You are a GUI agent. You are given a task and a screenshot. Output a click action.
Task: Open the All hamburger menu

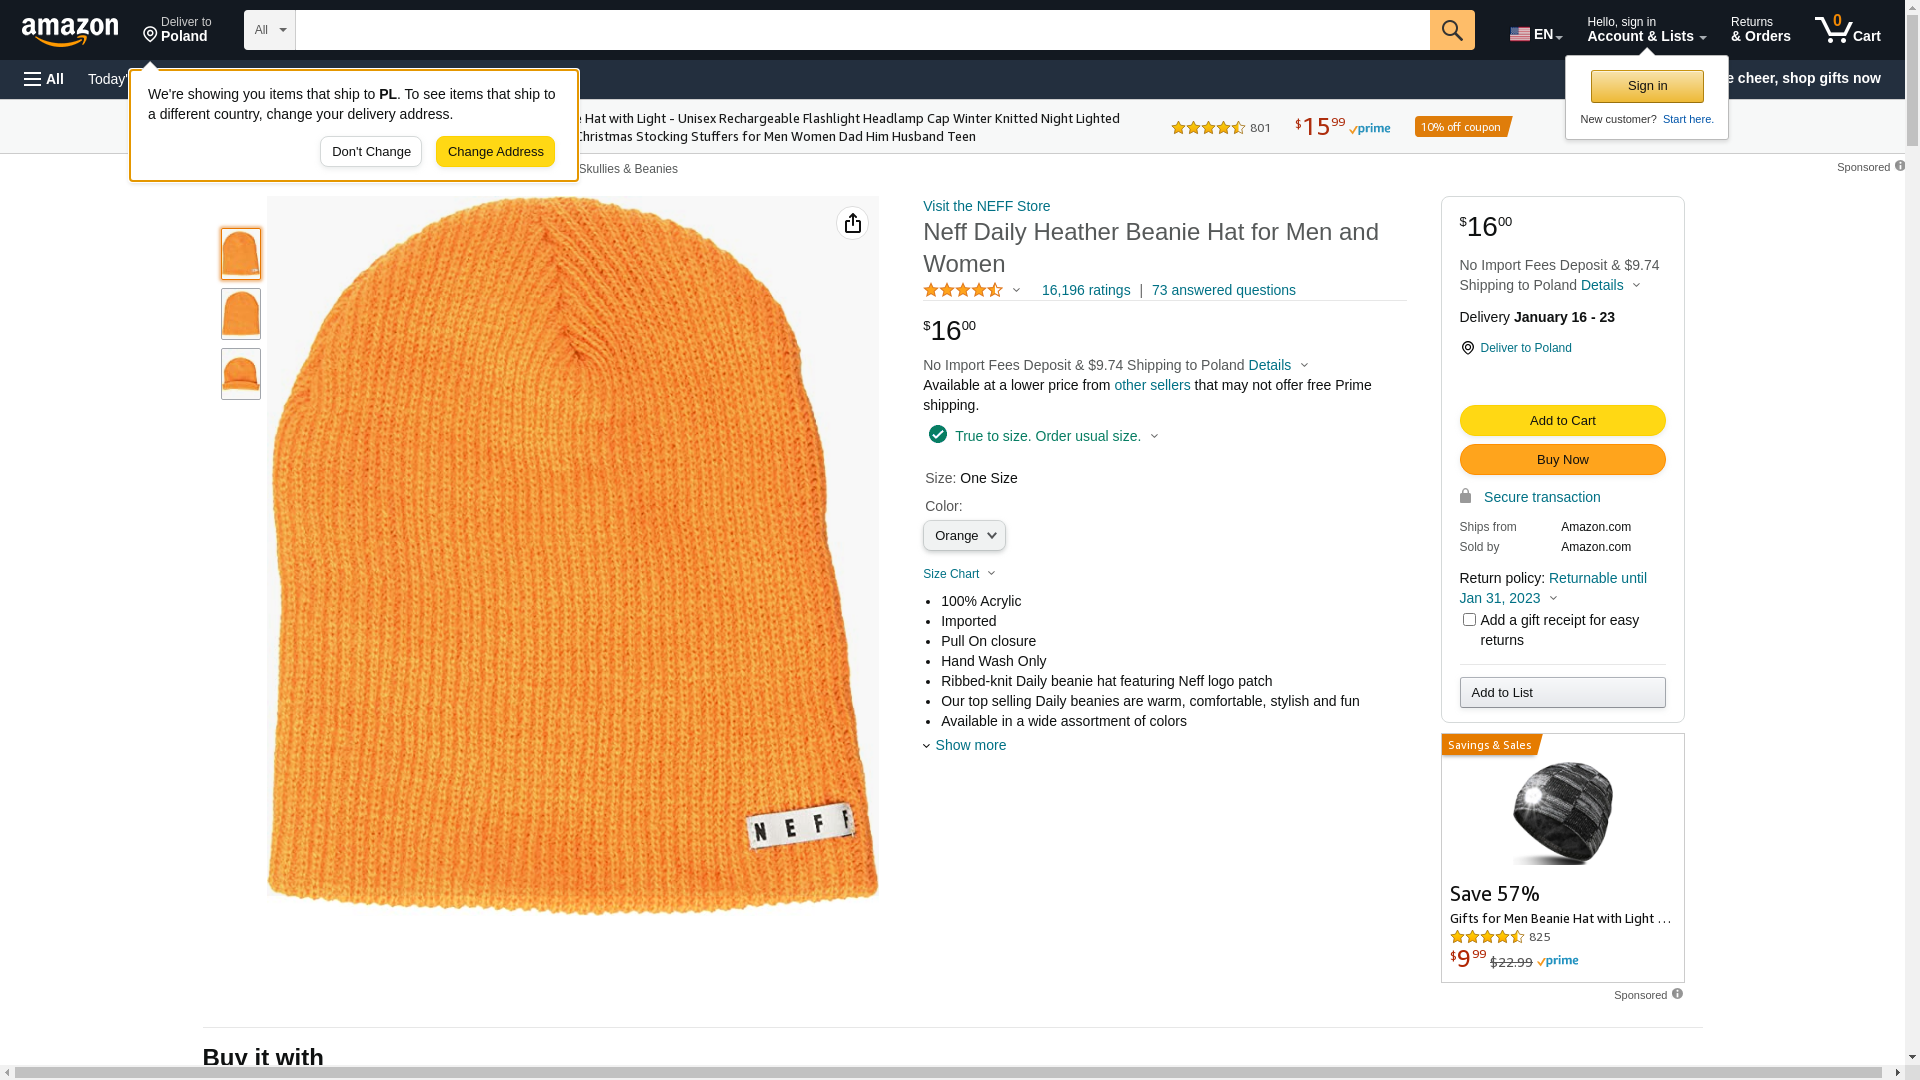click(x=44, y=79)
